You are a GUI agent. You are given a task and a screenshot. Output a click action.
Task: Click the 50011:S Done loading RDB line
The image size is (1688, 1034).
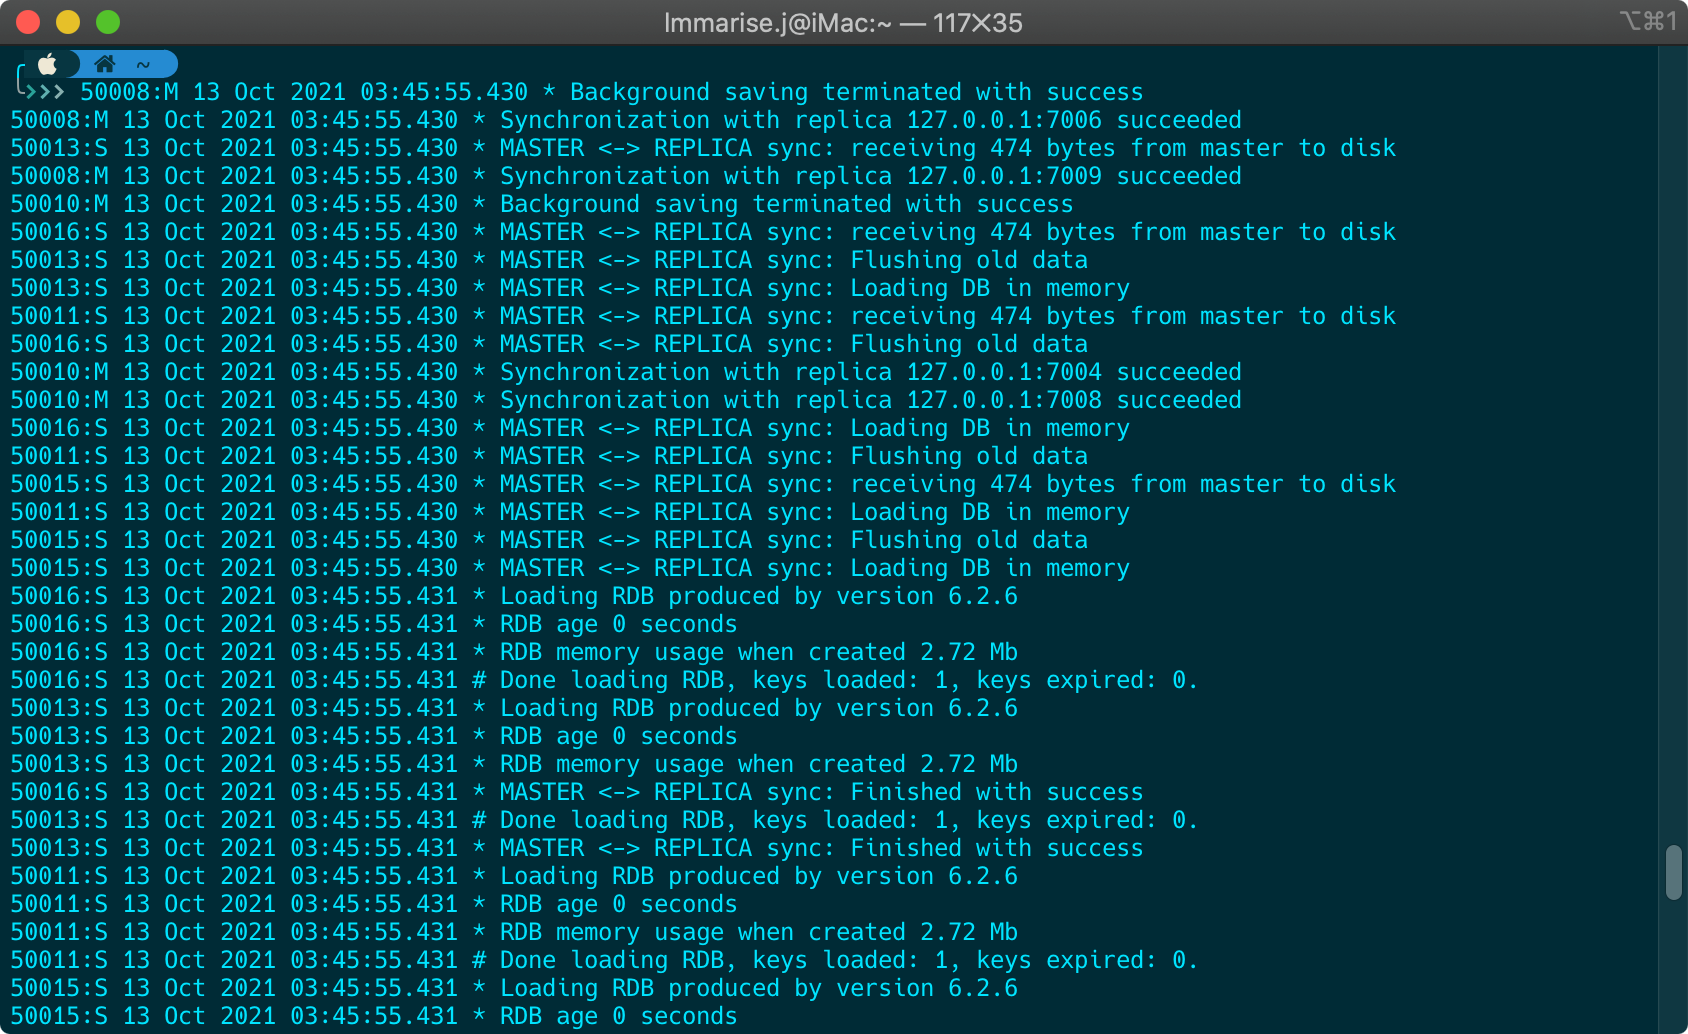point(604,960)
